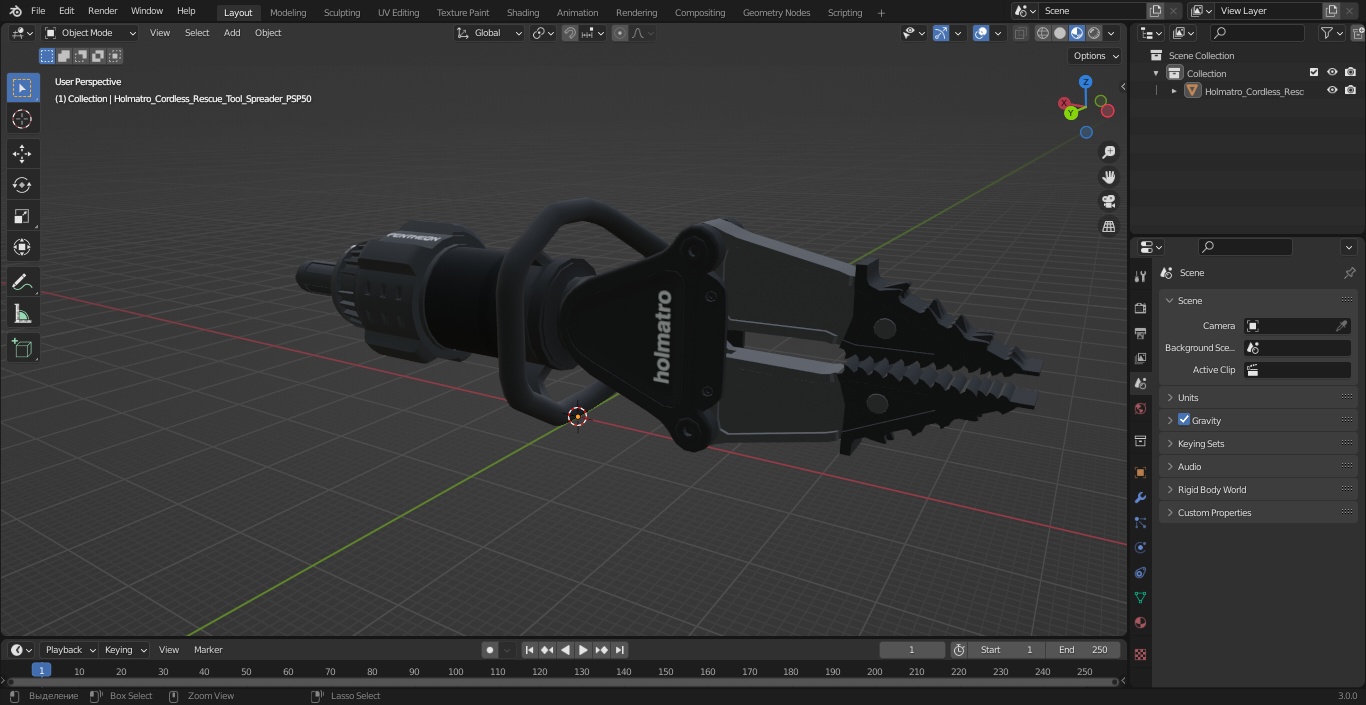Hide Holmatro_Cordless_Resc object in viewport
The image size is (1366, 705).
pyautogui.click(x=1332, y=91)
